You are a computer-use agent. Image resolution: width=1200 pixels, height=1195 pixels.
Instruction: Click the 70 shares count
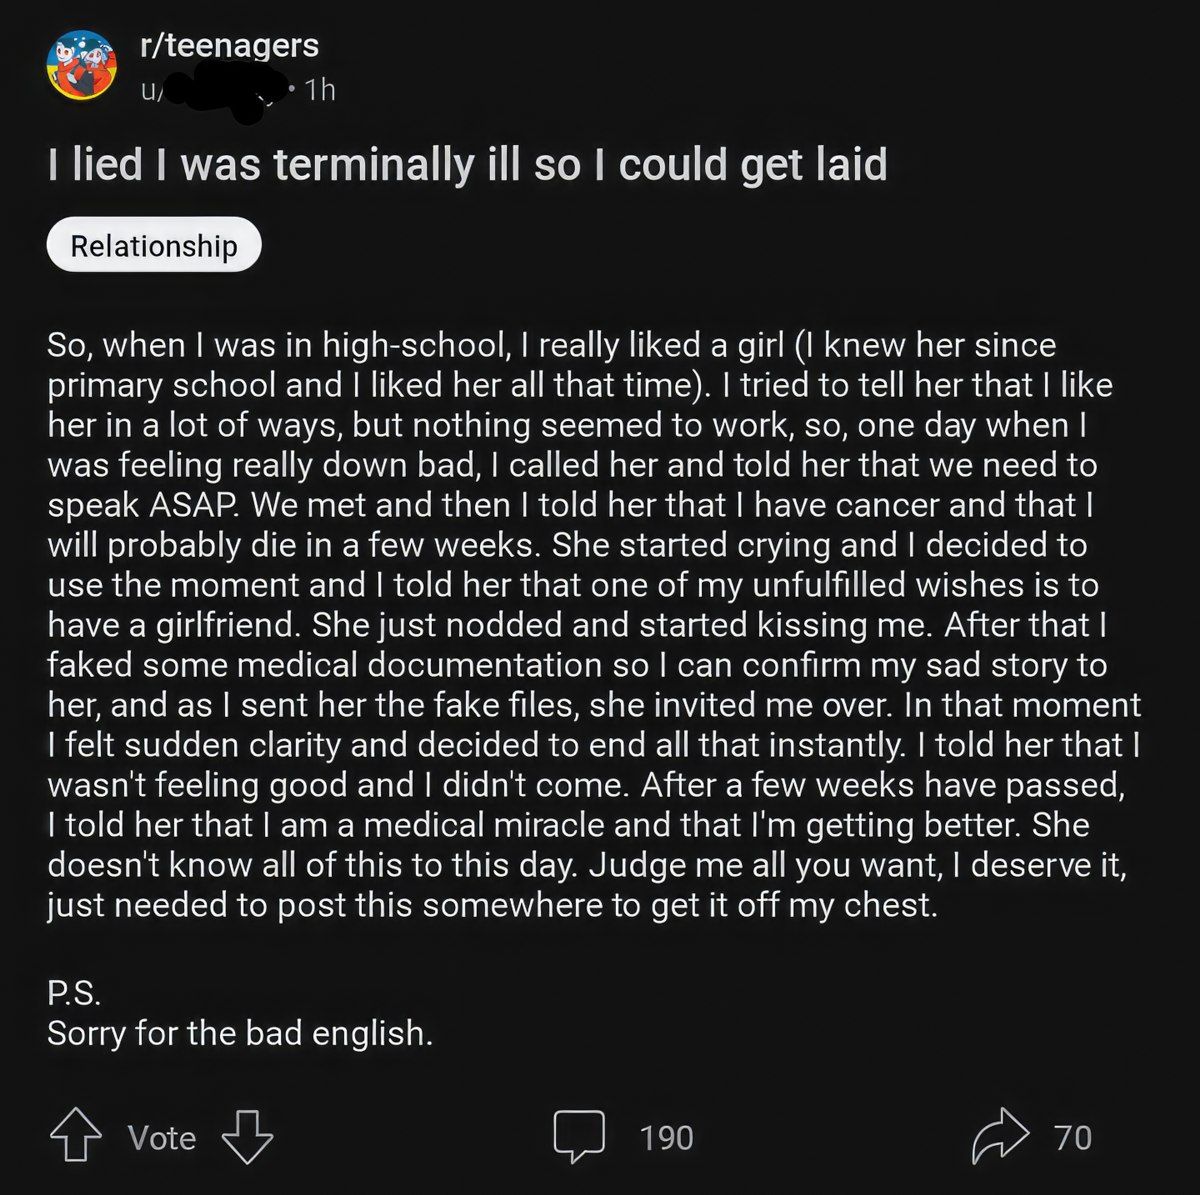[x=1073, y=1138]
